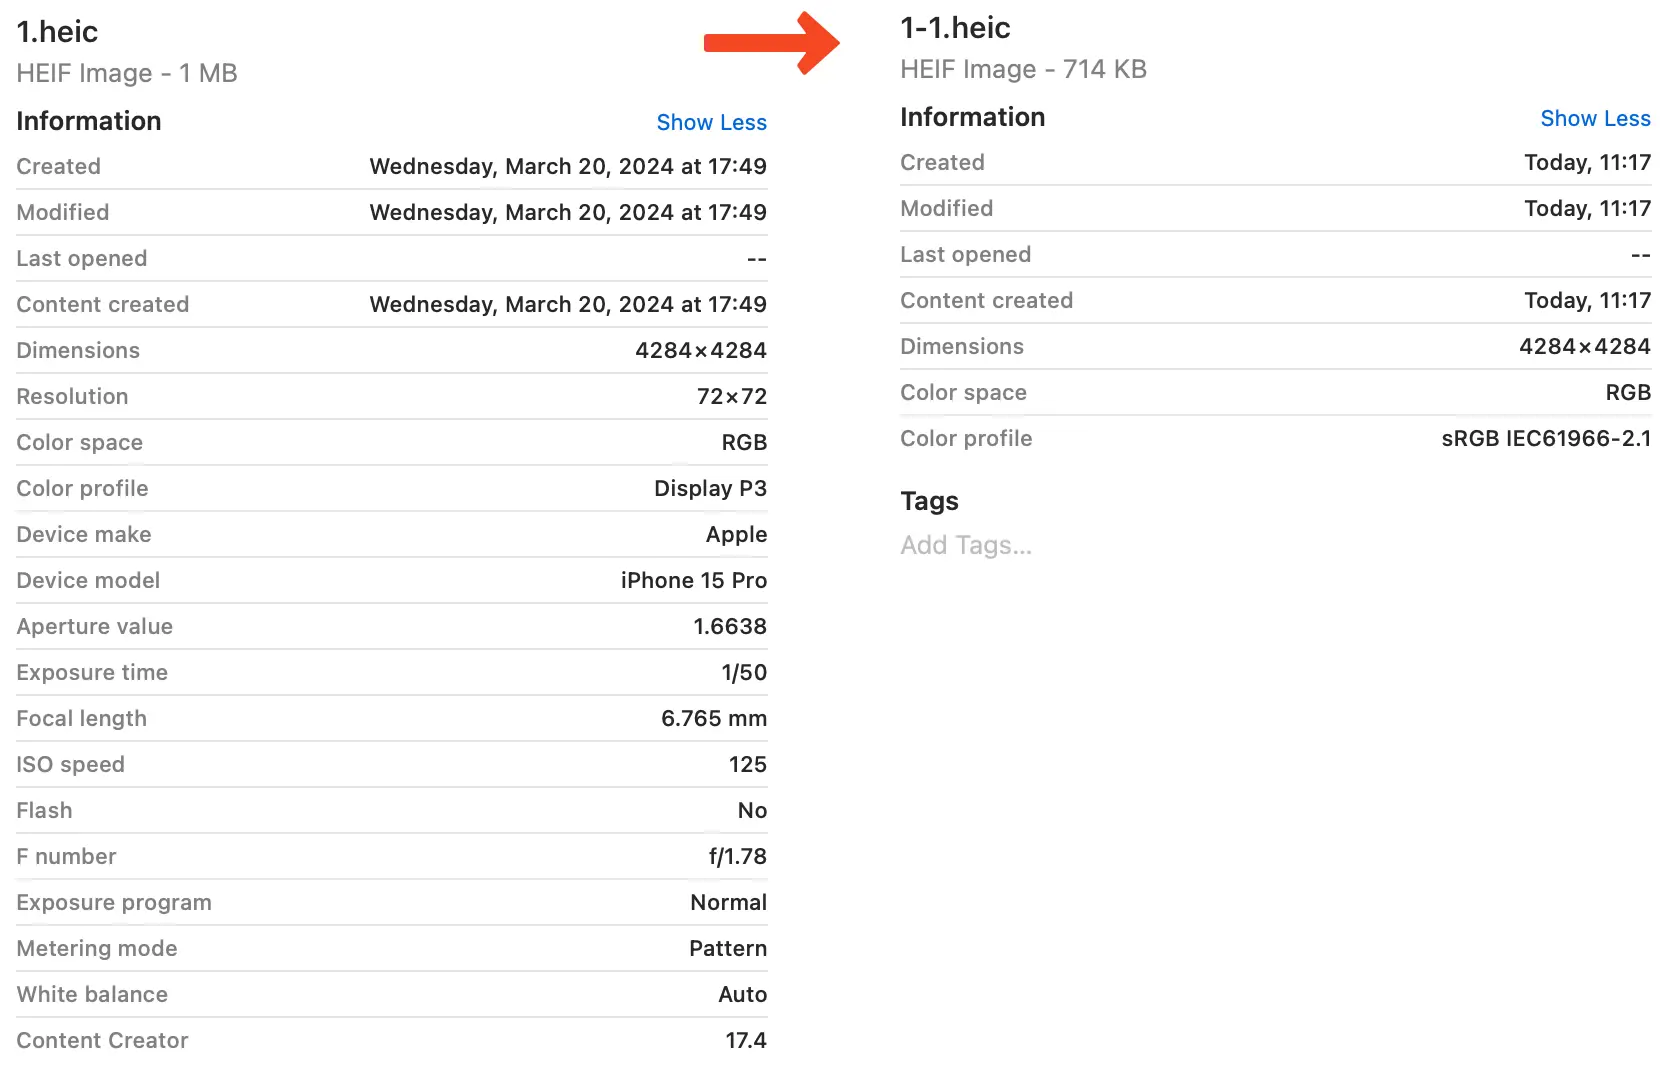Image resolution: width=1664 pixels, height=1078 pixels.
Task: Click the Show Less link for 1-1.heic
Action: (x=1595, y=118)
